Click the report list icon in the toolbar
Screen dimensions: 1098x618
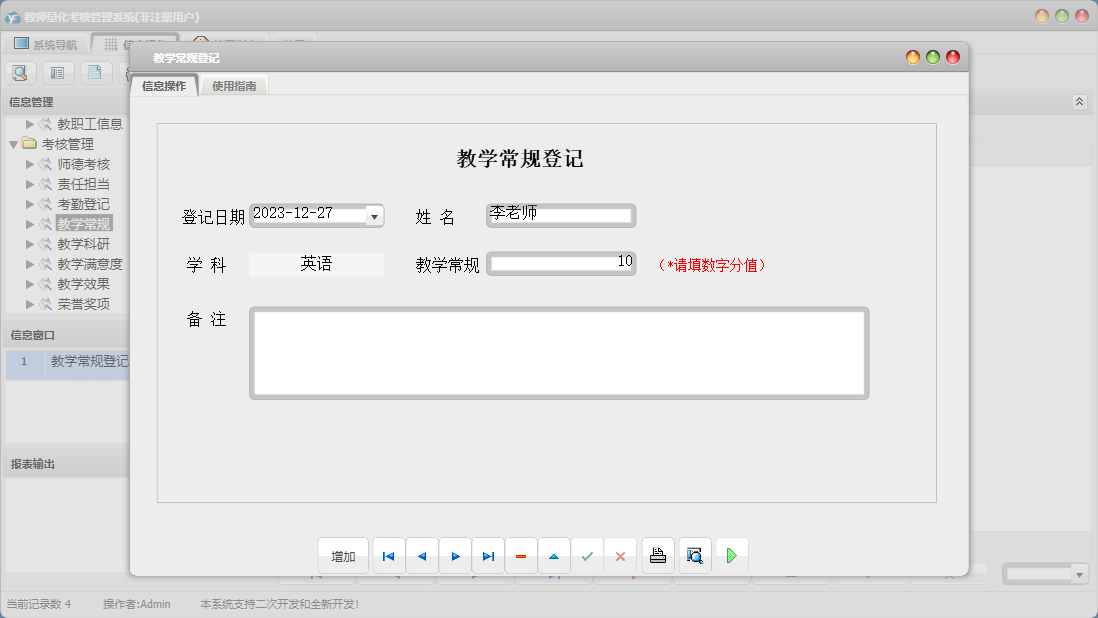(57, 72)
